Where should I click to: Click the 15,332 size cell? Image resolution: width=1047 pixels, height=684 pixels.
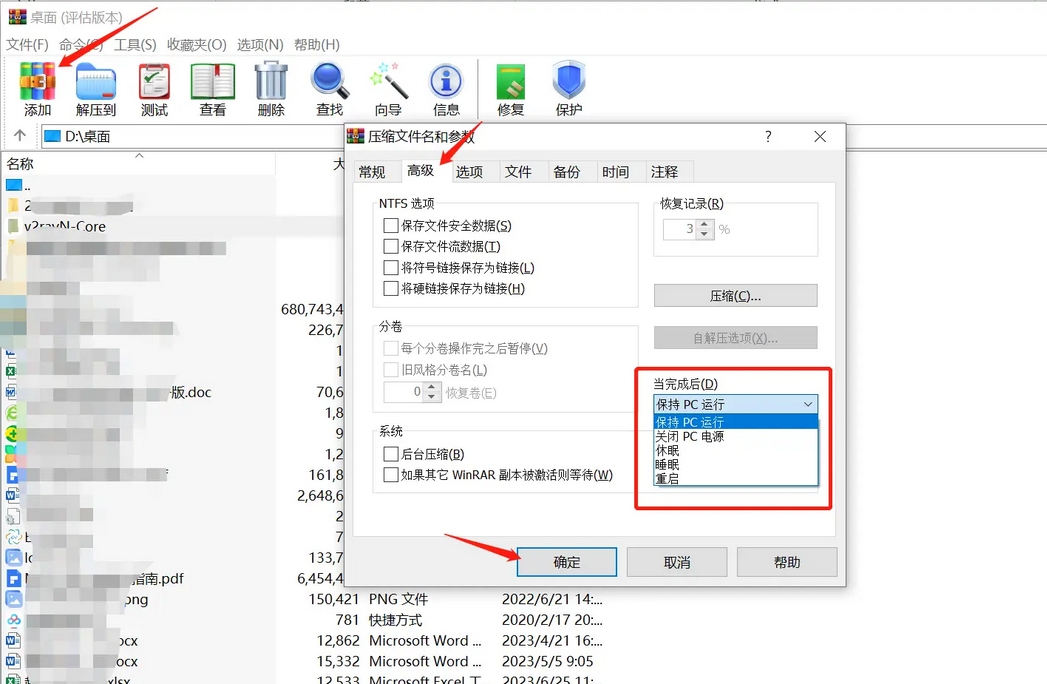coord(338,661)
